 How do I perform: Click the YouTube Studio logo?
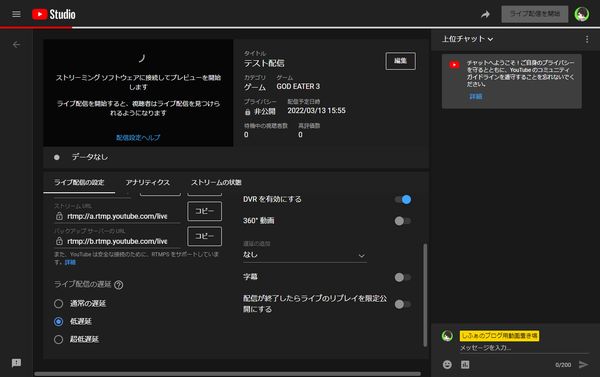pyautogui.click(x=54, y=14)
